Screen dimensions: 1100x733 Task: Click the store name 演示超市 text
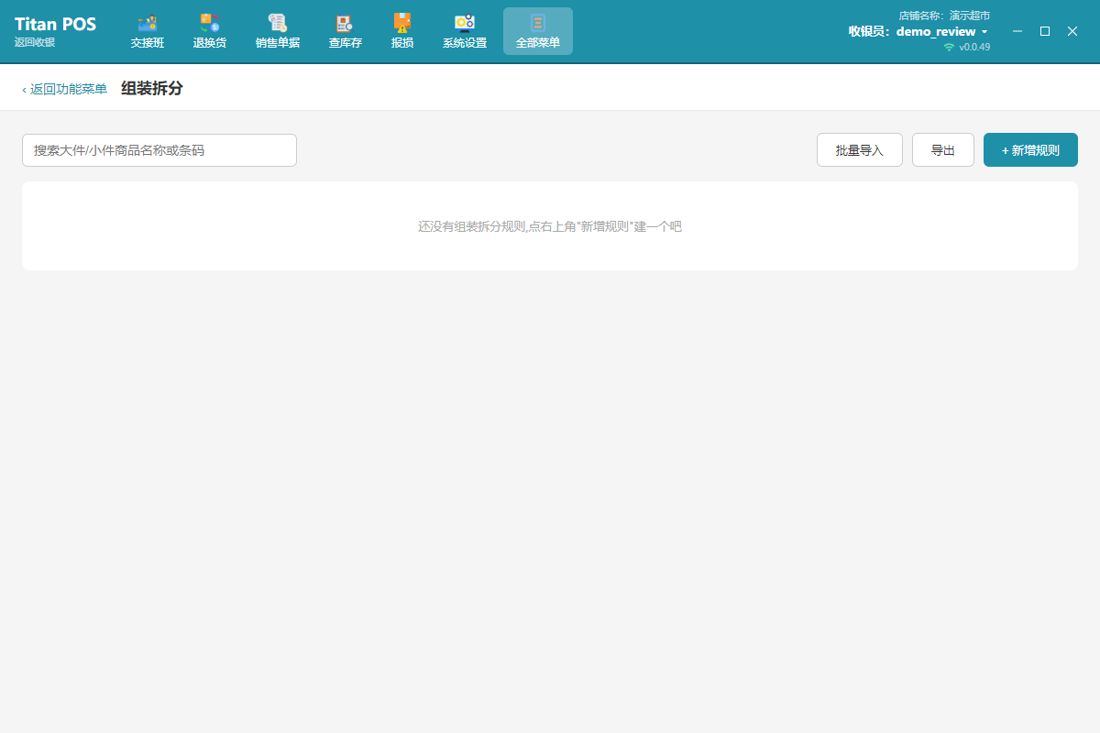970,15
